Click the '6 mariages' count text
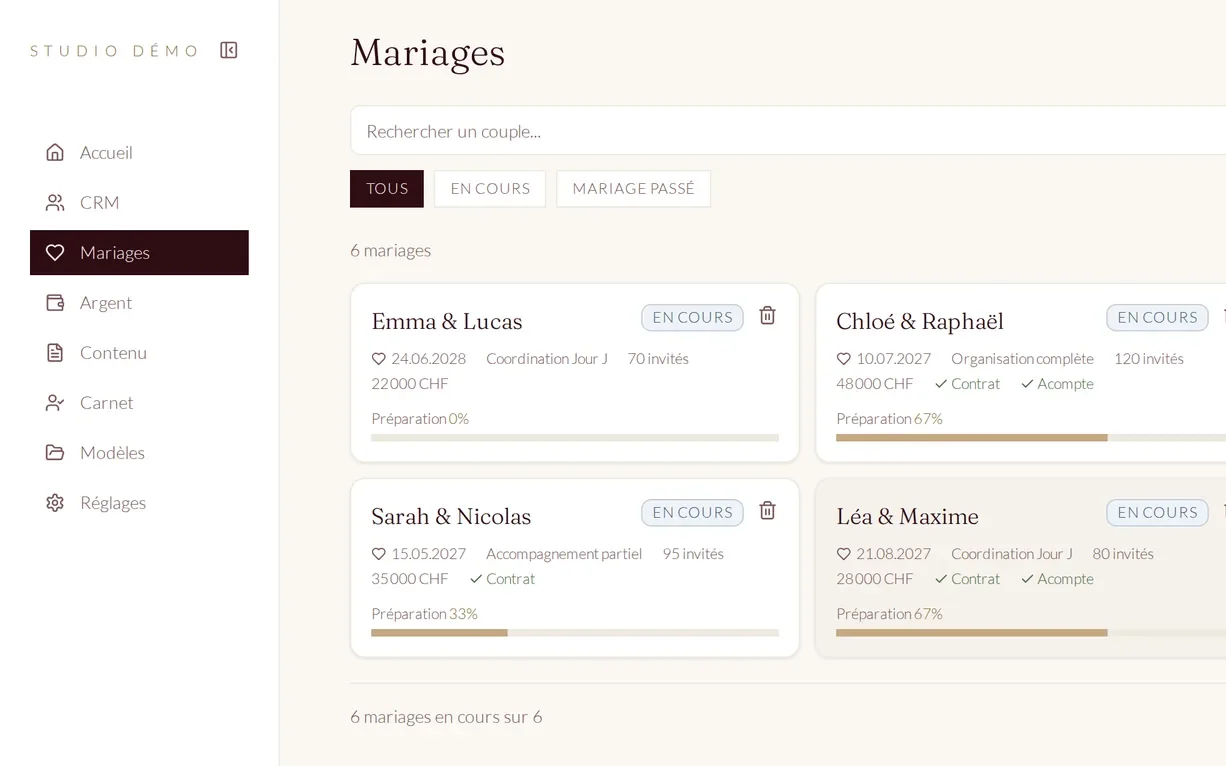 tap(391, 250)
